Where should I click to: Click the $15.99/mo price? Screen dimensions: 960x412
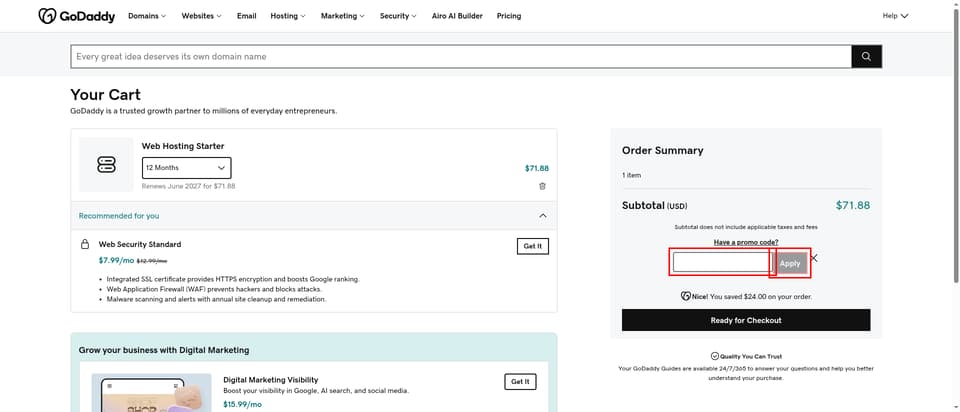[x=242, y=404]
